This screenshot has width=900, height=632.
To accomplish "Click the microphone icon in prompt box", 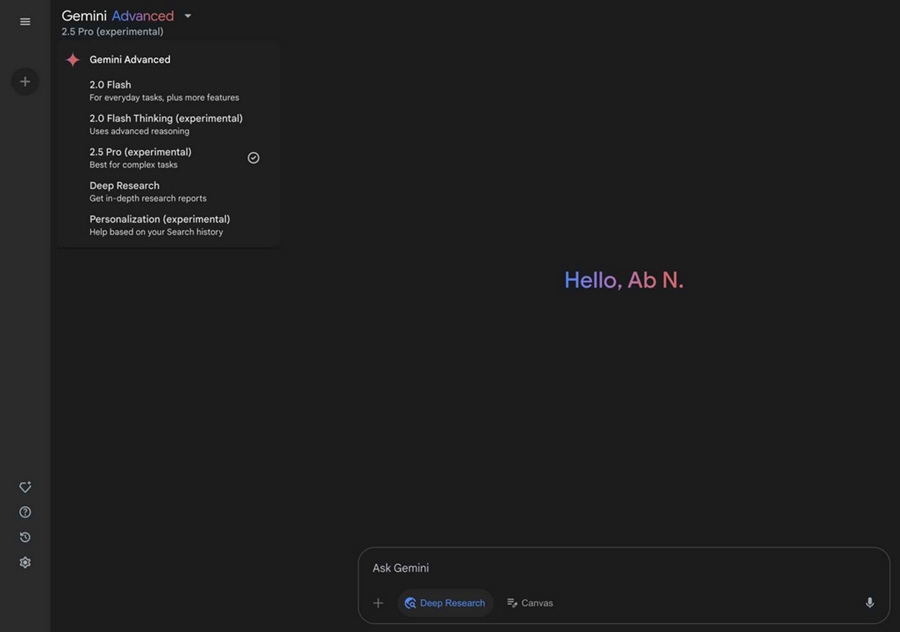I will (870, 603).
